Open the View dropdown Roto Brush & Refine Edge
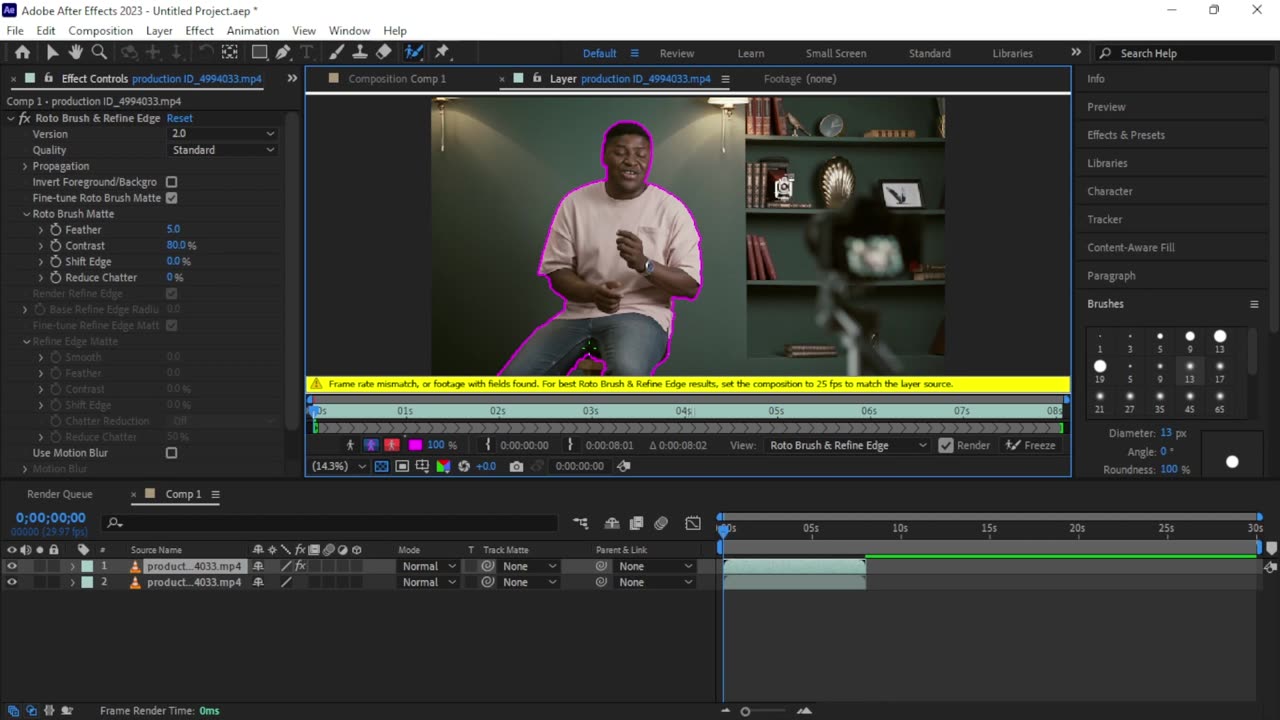The height and width of the screenshot is (720, 1280). pyautogui.click(x=848, y=445)
